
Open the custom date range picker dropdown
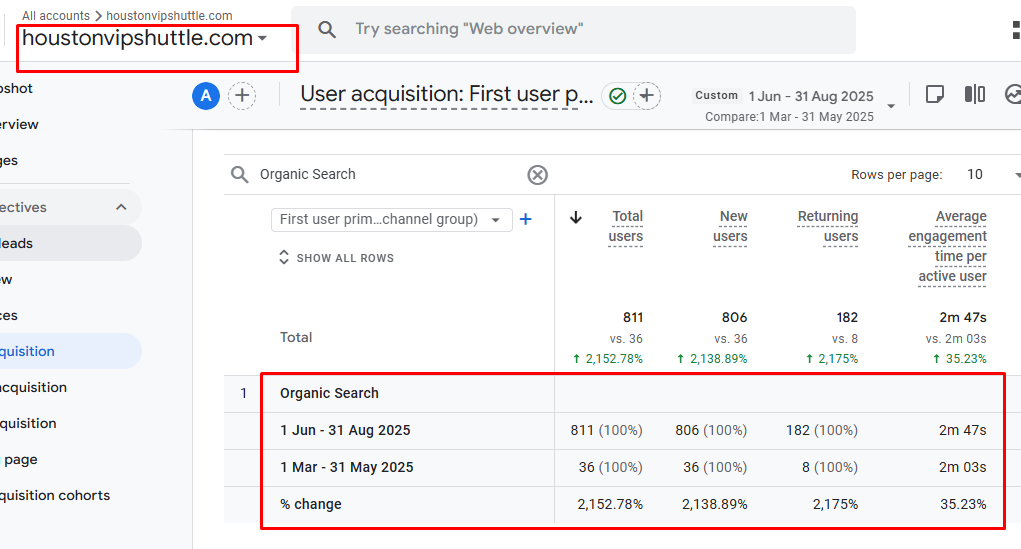pos(891,104)
